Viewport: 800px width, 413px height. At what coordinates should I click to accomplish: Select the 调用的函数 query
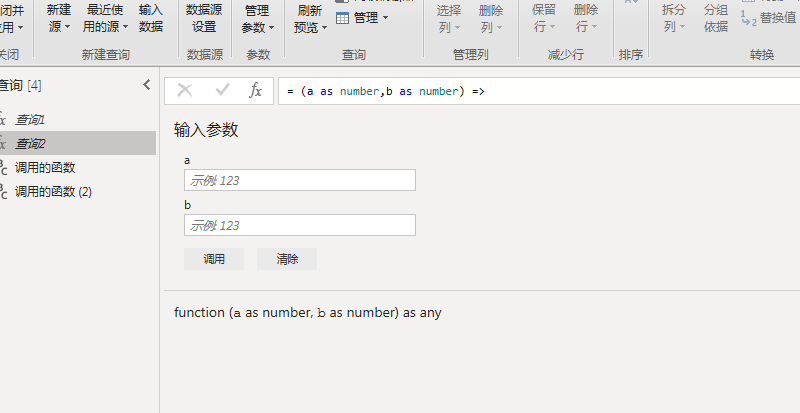click(45, 167)
